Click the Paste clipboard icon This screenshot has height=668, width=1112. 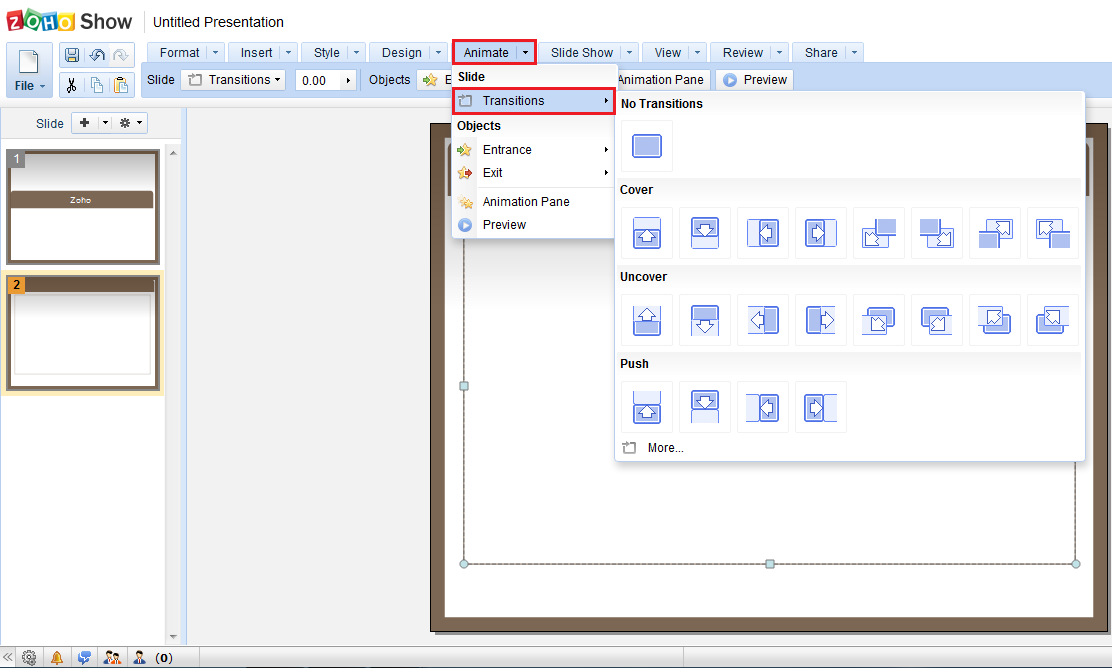point(121,85)
